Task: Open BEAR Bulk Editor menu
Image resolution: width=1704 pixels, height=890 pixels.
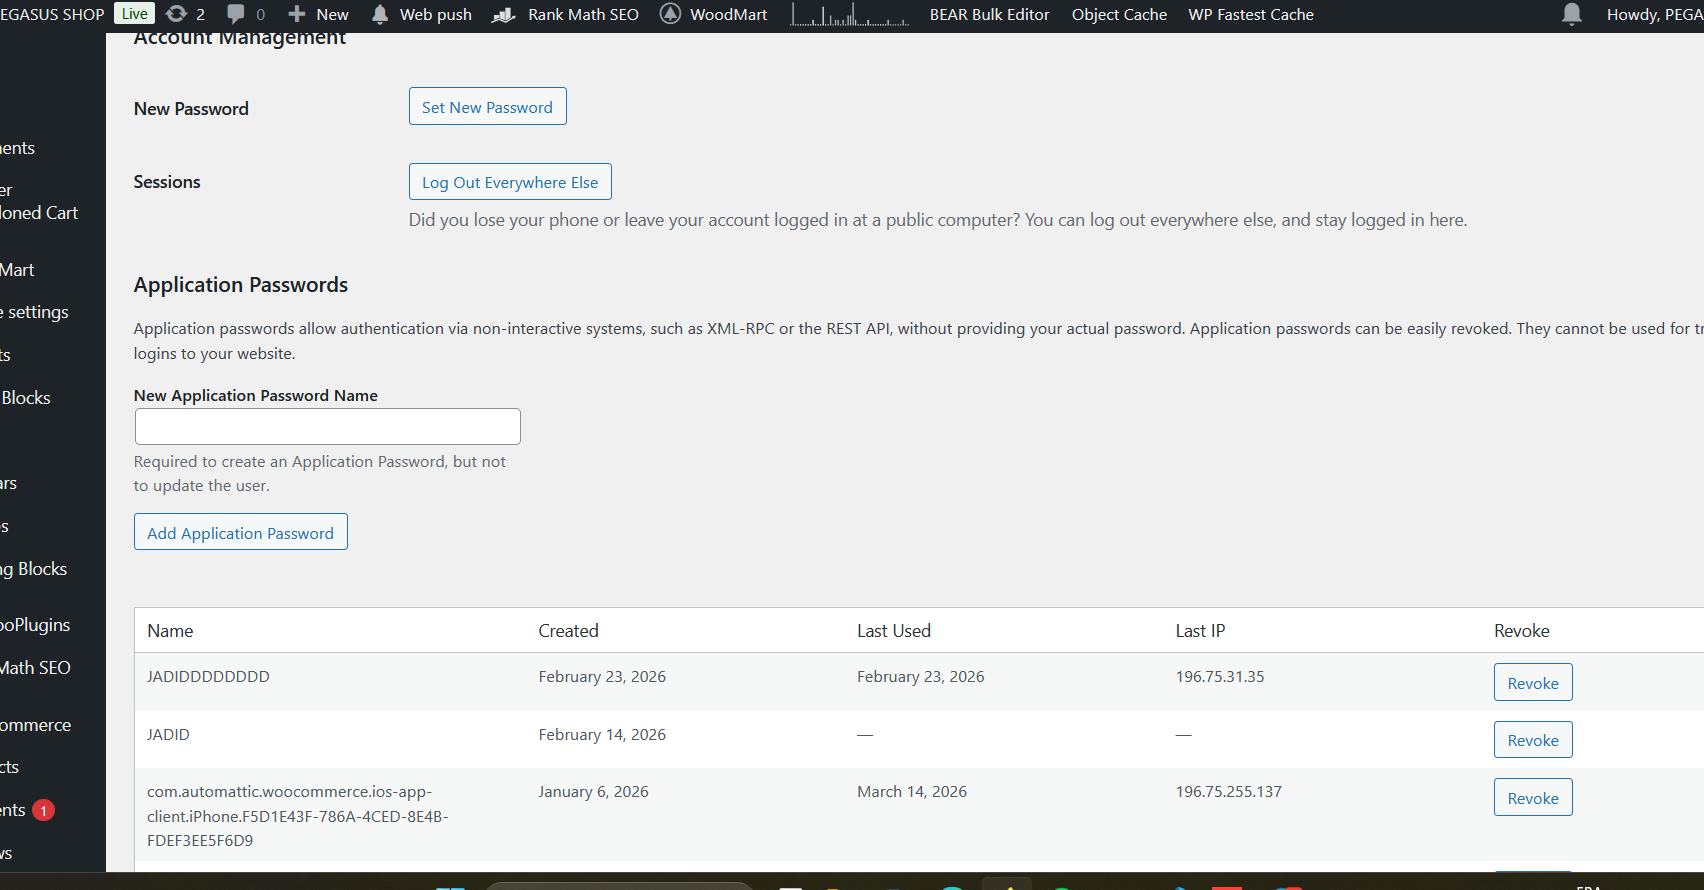Action: tap(990, 14)
